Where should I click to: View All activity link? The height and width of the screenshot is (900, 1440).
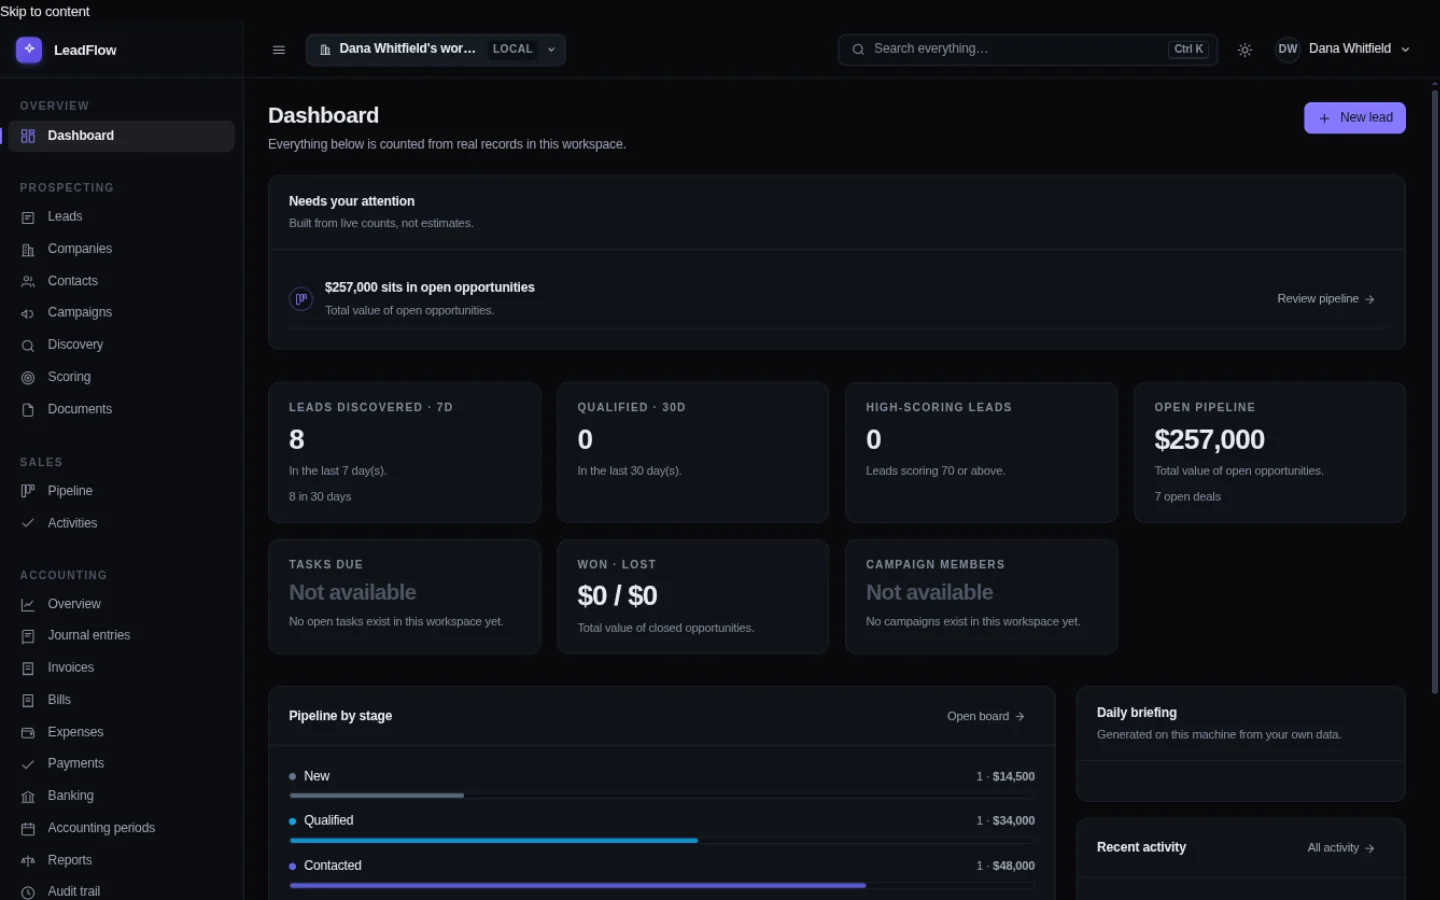click(1341, 848)
